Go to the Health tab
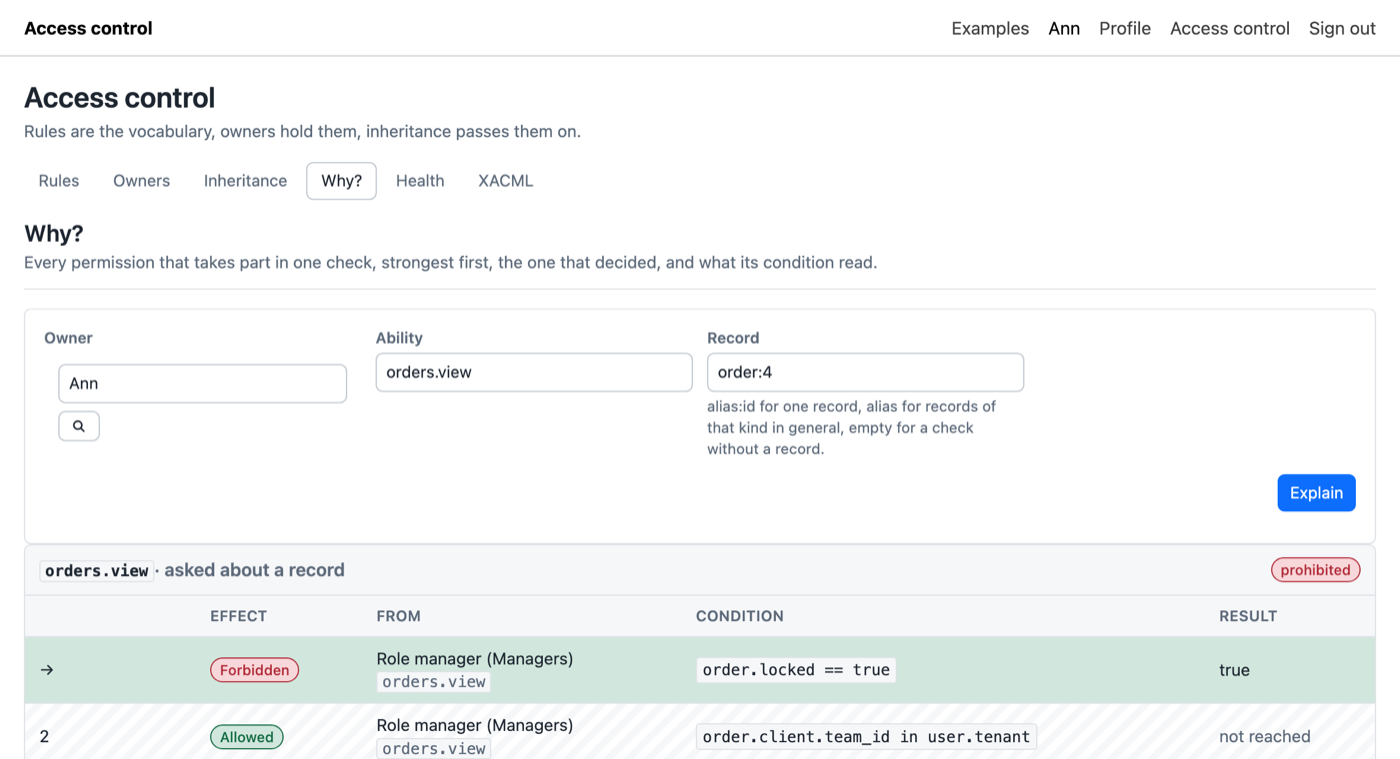1400x759 pixels. 420,181
